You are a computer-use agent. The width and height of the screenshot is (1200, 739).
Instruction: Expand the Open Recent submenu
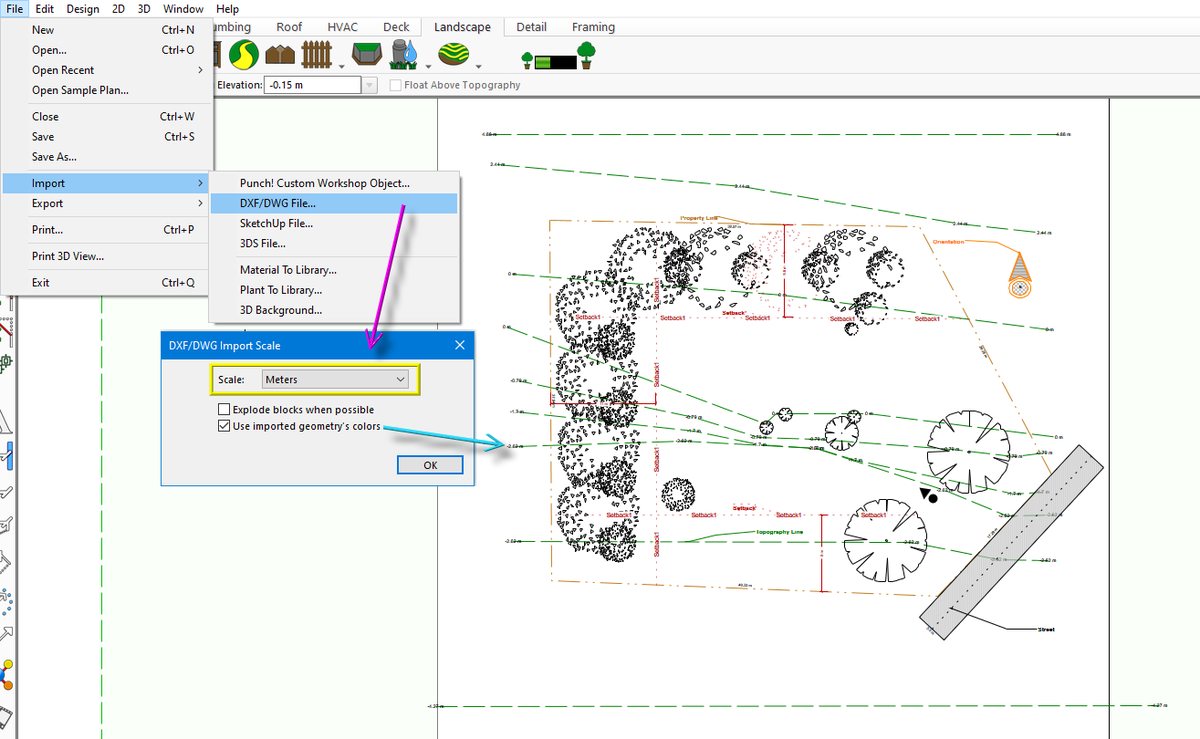[x=200, y=70]
